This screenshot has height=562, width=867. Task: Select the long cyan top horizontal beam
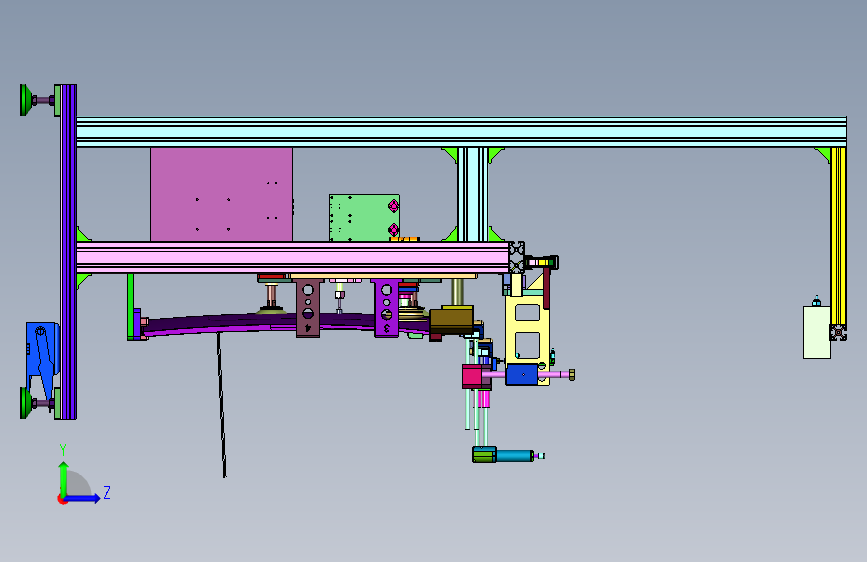tap(461, 132)
